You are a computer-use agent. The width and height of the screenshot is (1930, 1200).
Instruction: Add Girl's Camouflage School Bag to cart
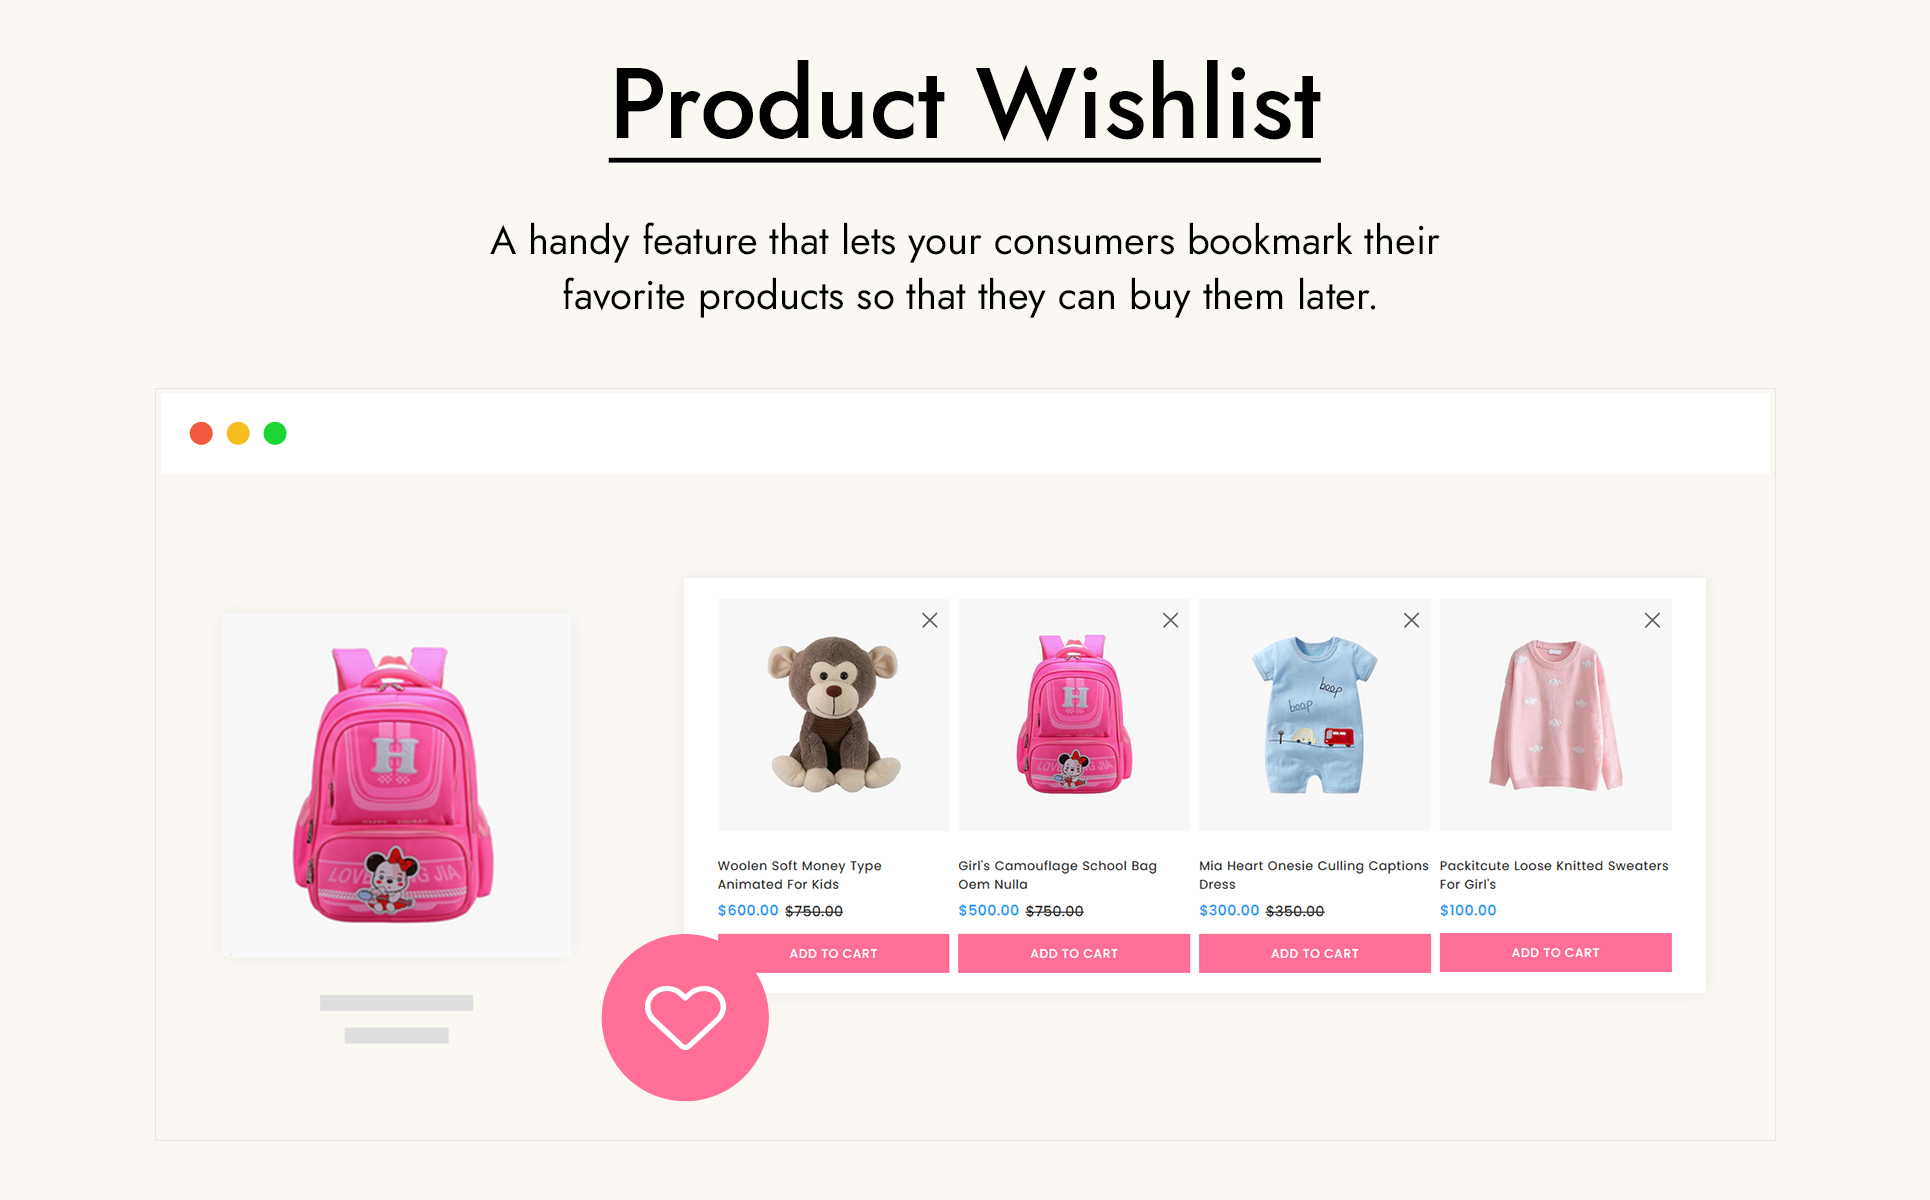point(1074,953)
